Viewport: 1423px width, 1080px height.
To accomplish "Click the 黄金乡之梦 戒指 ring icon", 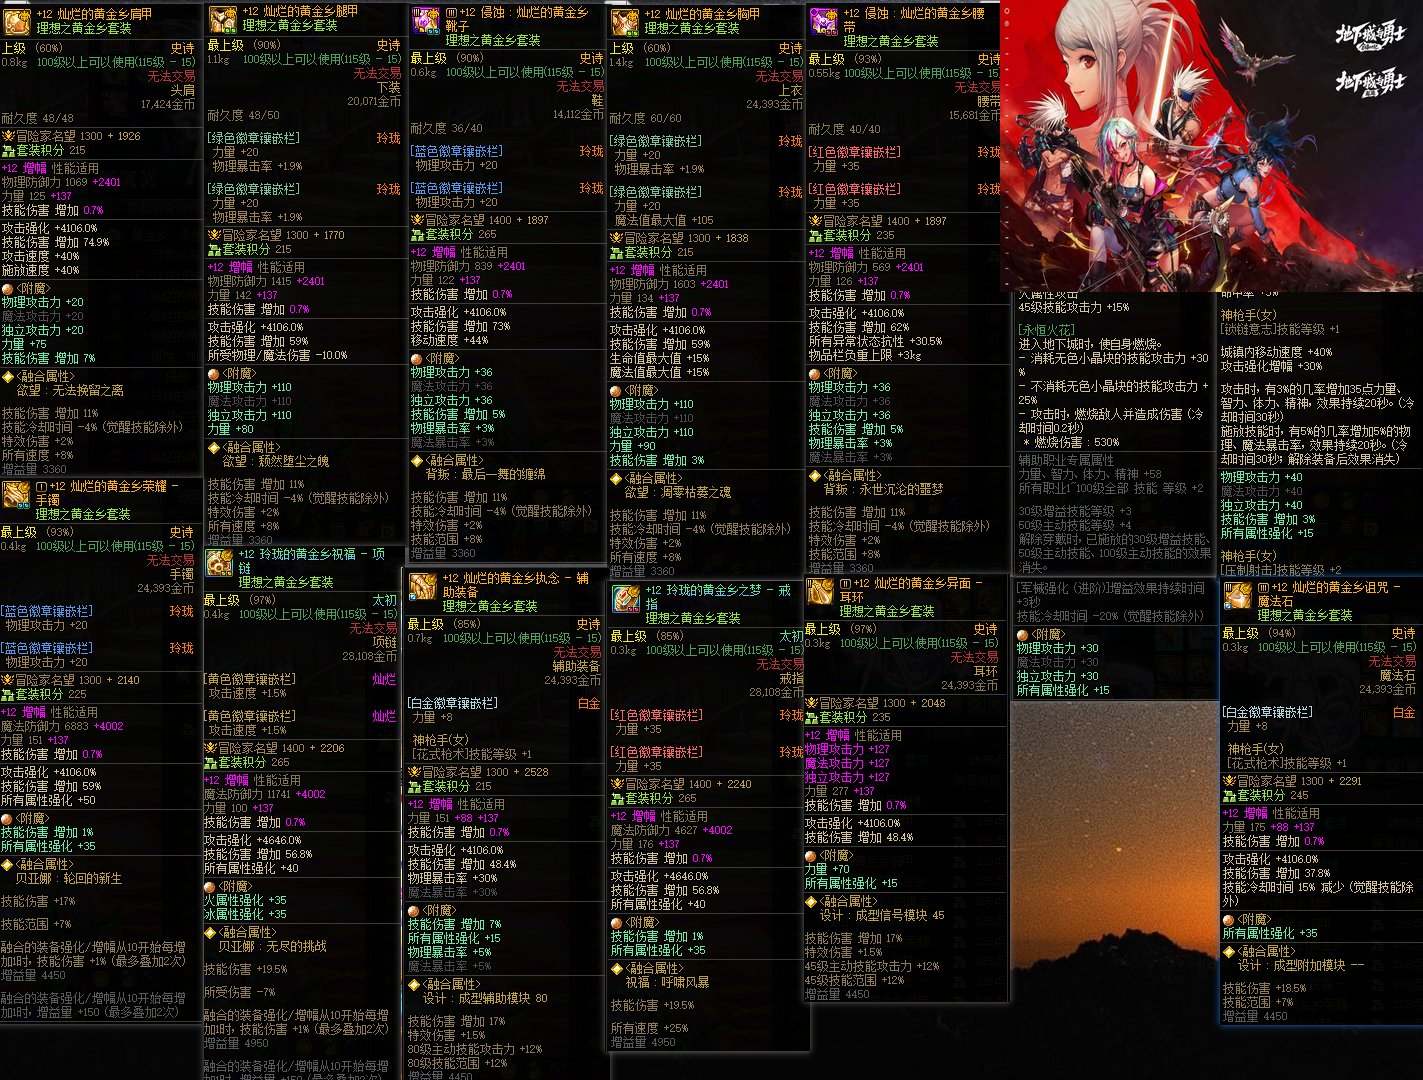I will click(x=627, y=598).
